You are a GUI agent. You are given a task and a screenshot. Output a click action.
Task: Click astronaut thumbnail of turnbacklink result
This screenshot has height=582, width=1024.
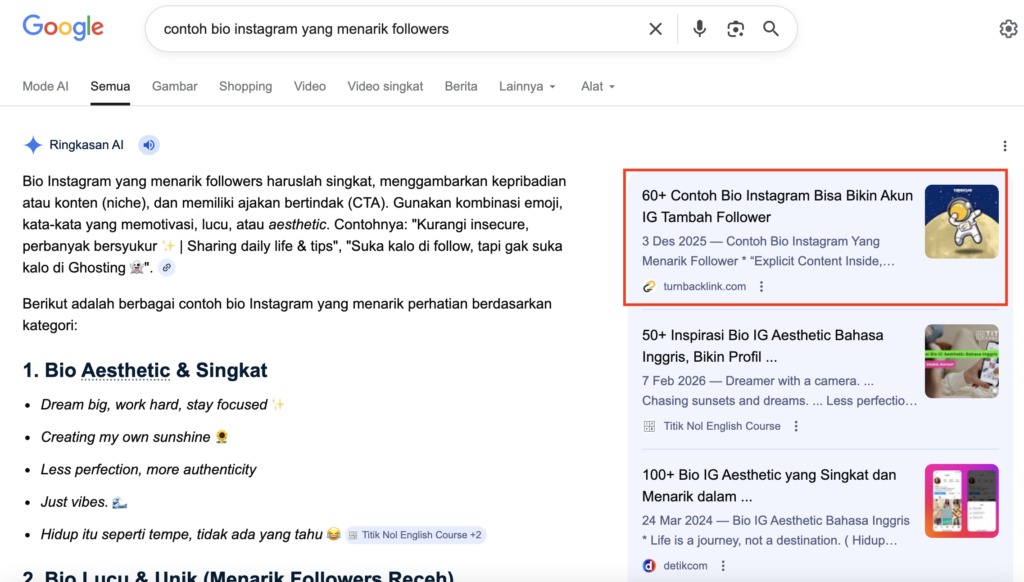coord(961,221)
